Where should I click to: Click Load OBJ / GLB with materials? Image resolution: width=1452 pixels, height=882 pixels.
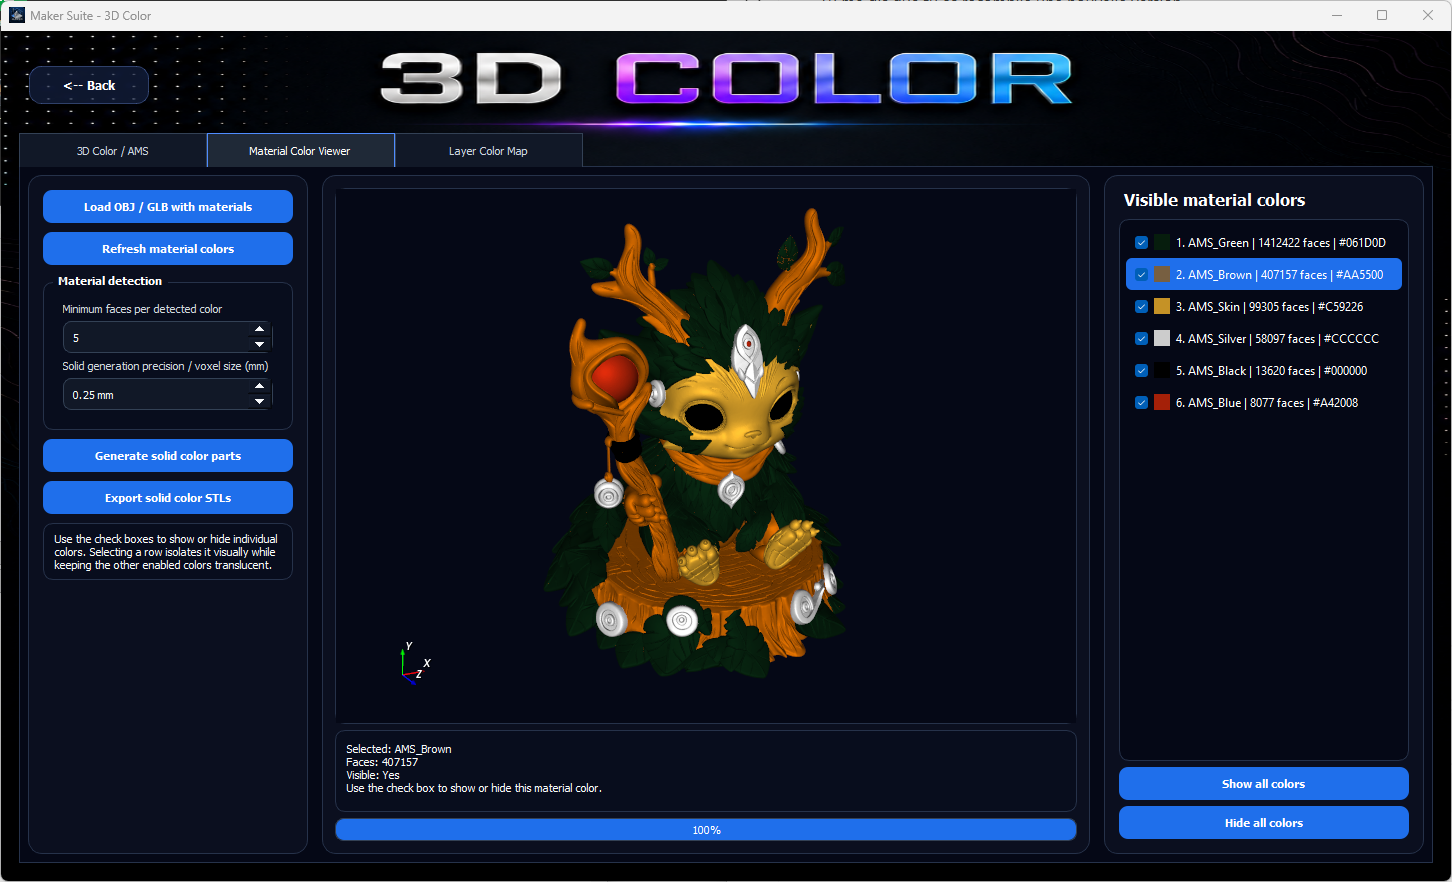click(x=168, y=207)
